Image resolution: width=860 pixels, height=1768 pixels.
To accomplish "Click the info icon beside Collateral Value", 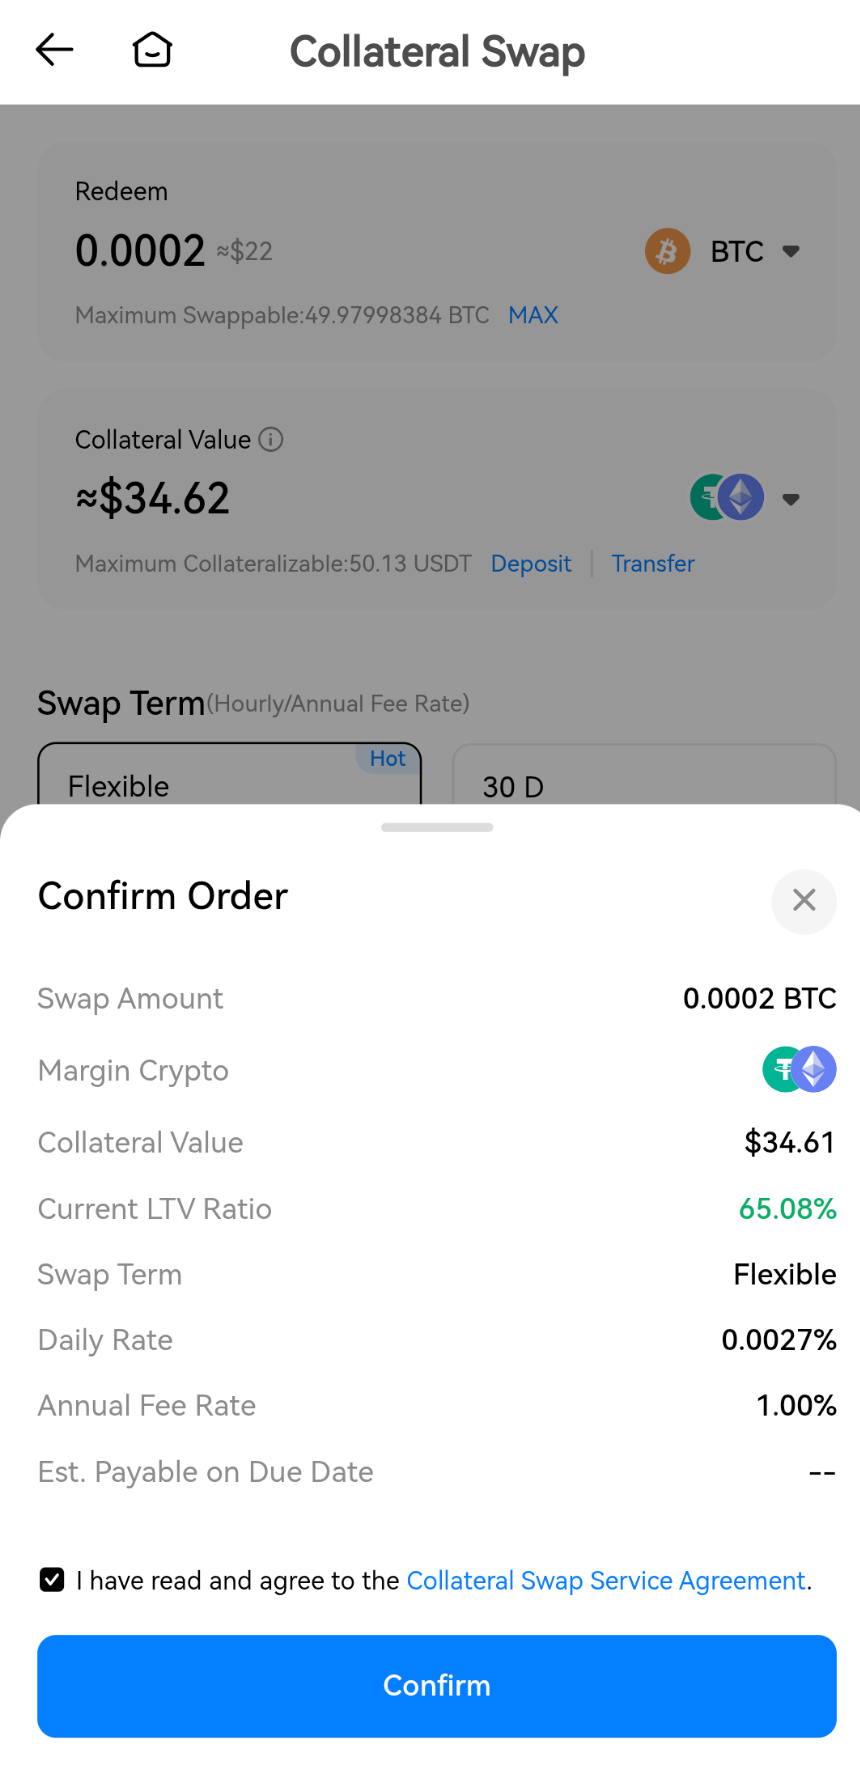I will point(271,440).
